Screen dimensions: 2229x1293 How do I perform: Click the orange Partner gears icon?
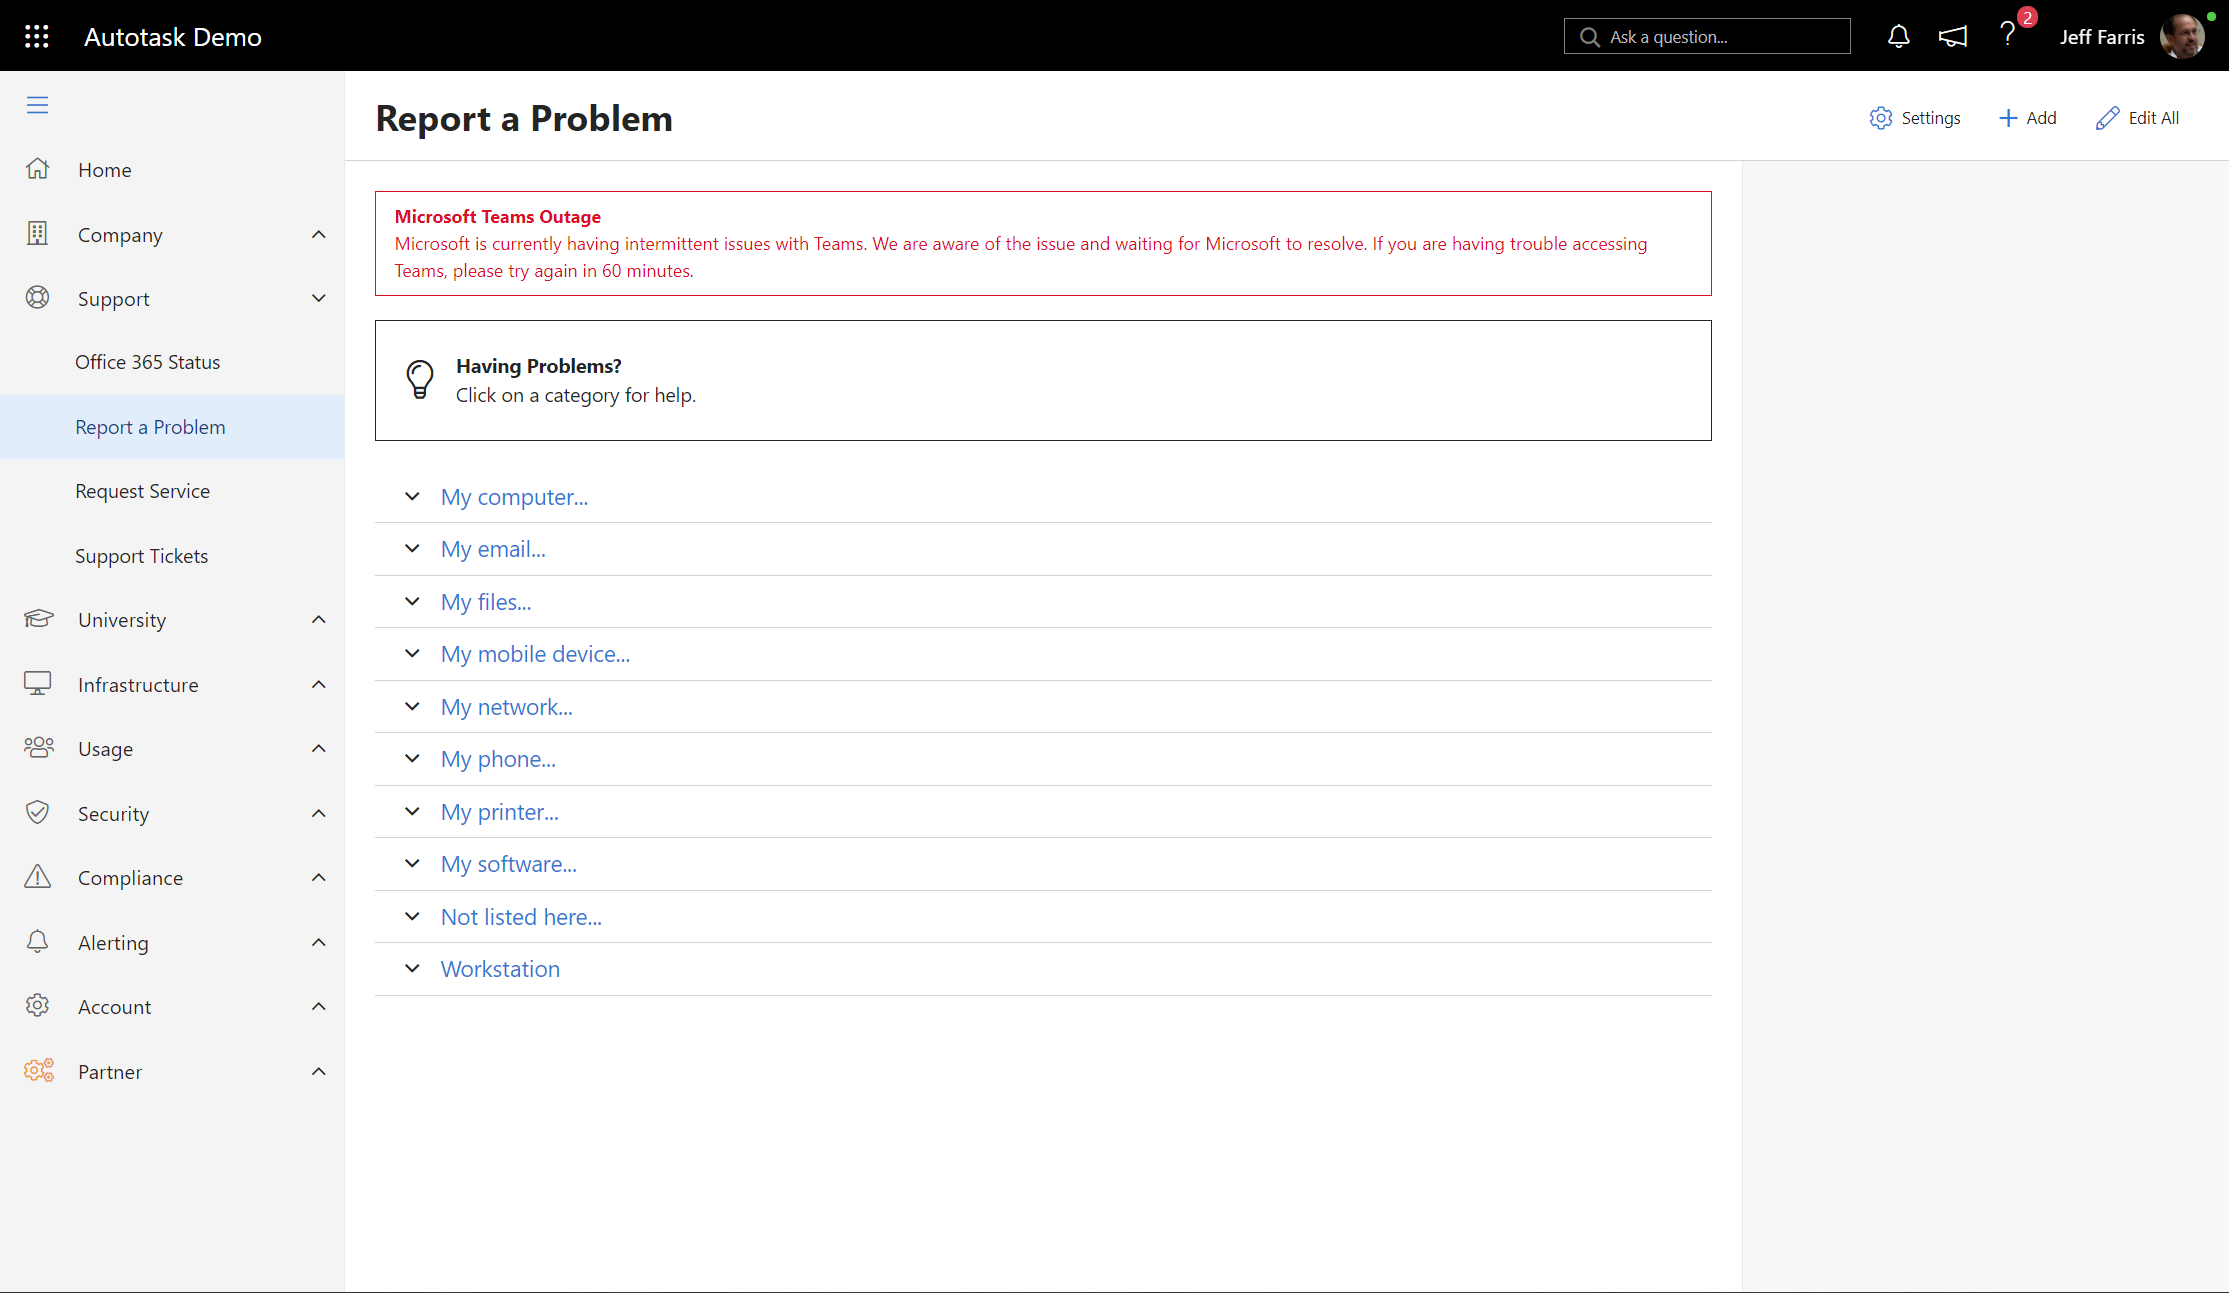click(x=38, y=1071)
